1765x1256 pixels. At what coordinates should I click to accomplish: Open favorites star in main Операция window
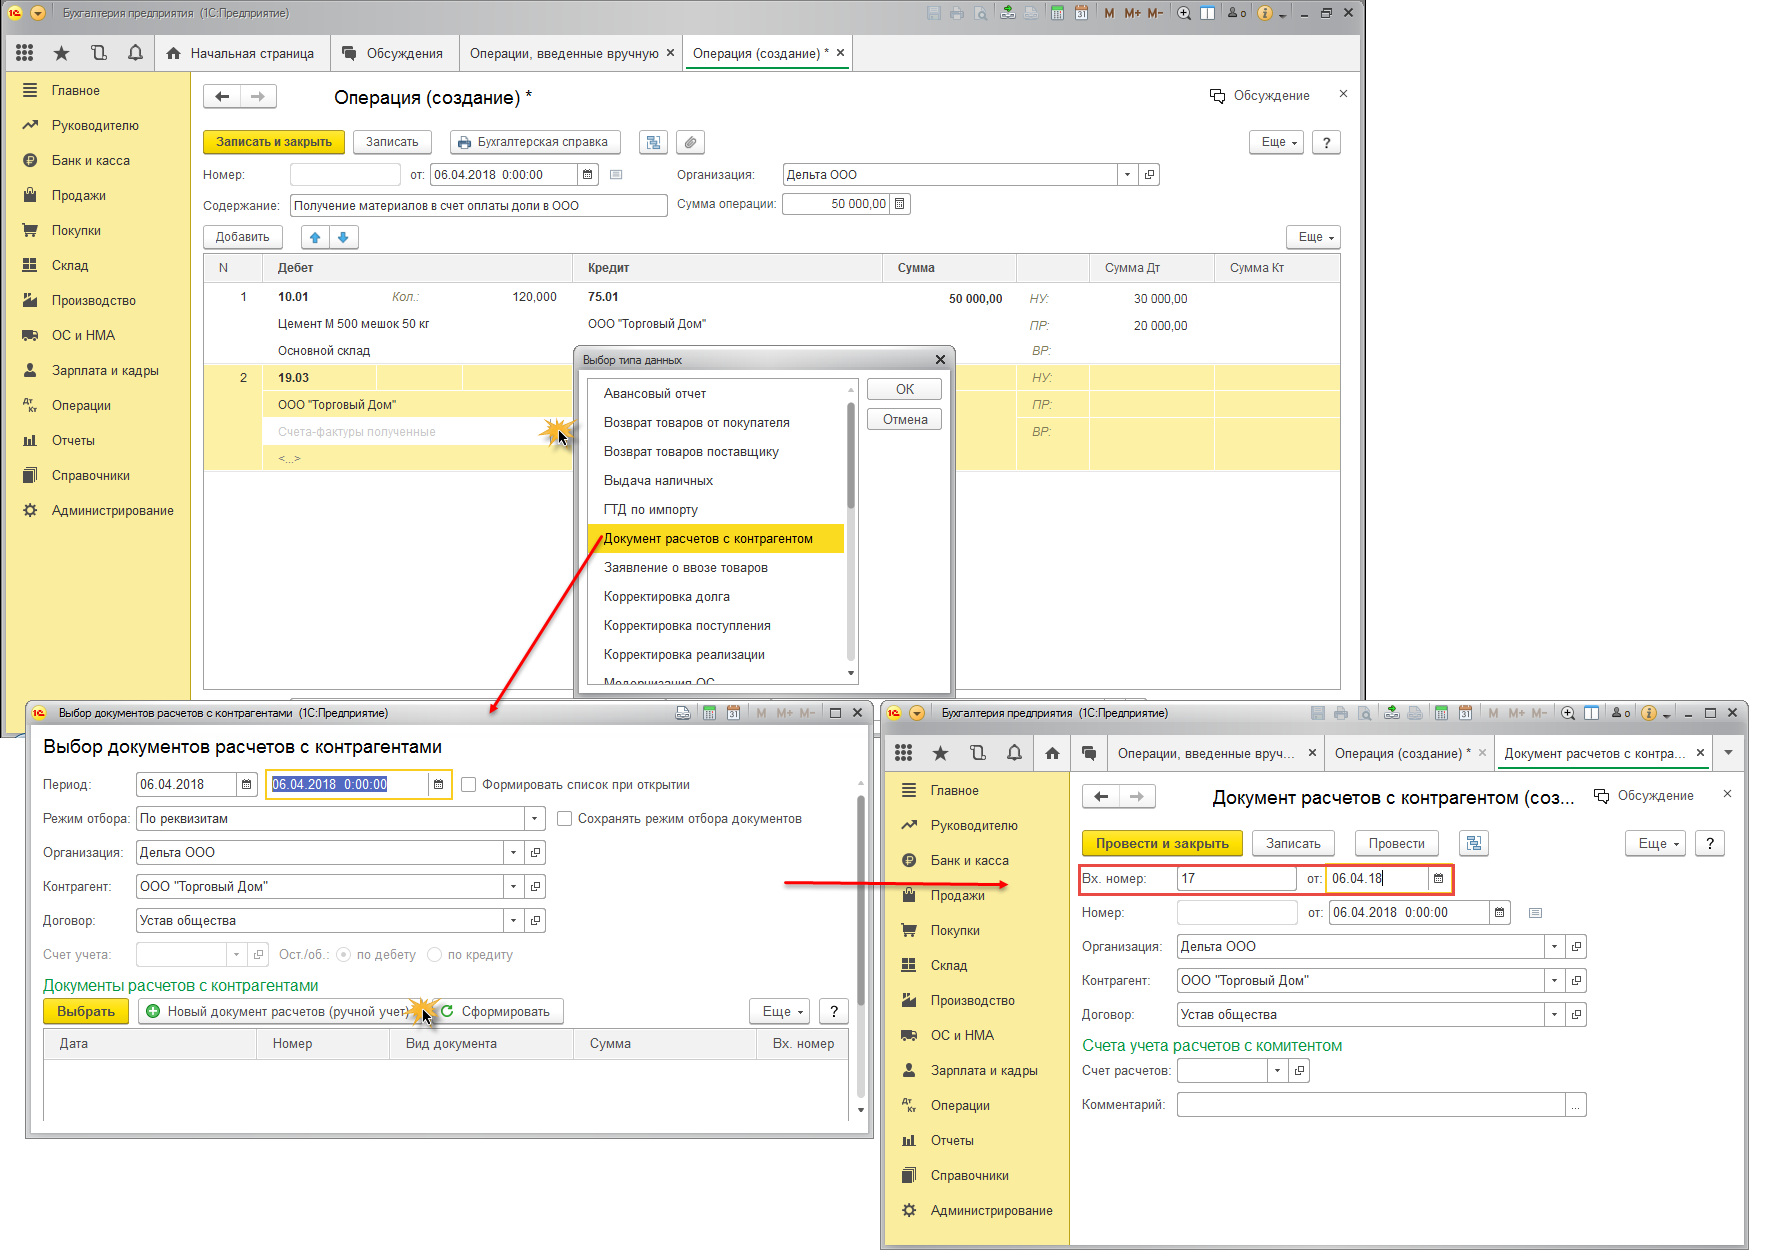(x=62, y=53)
